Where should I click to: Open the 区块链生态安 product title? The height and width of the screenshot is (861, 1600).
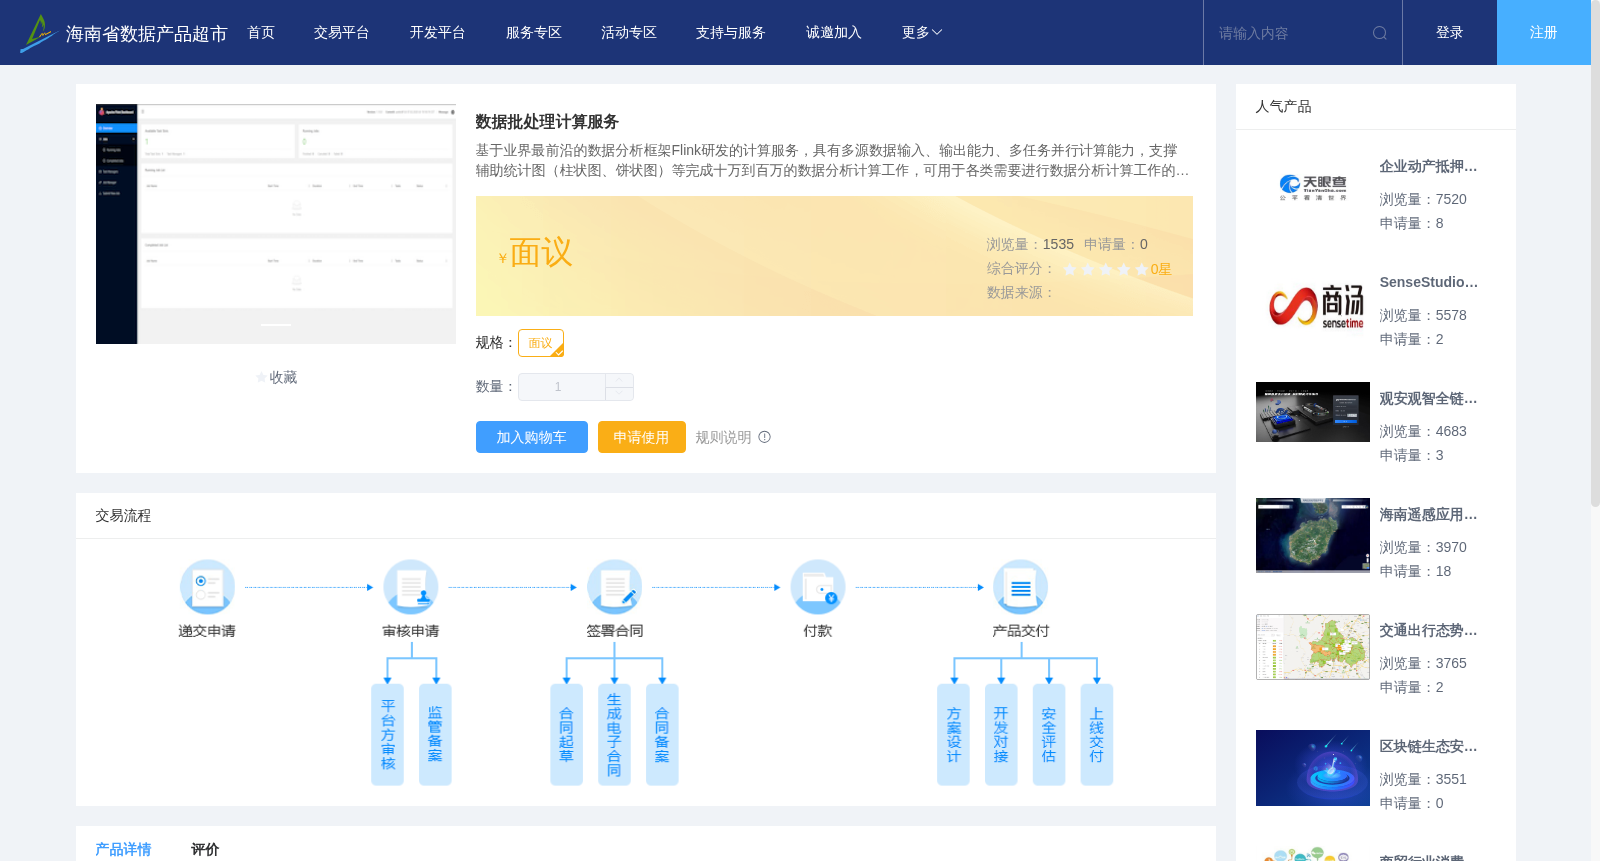(x=1428, y=747)
